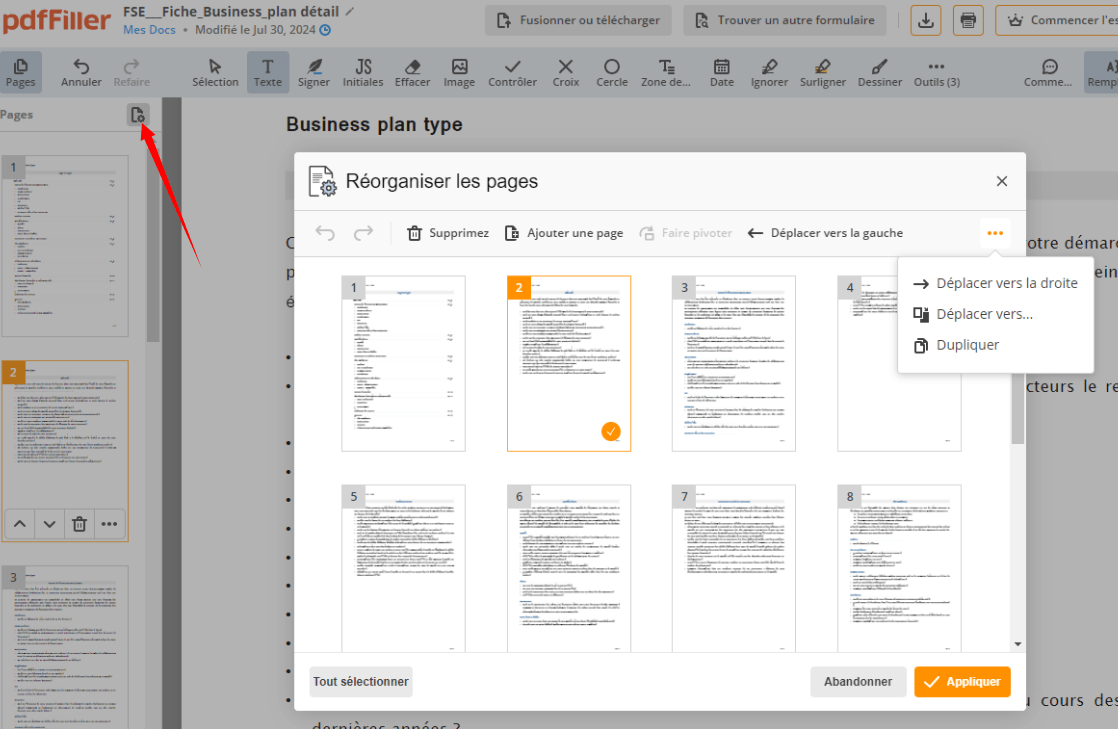Viewport: 1118px width, 729px height.
Task: Click the dialog scrollbar down arrow
Action: tap(1017, 644)
